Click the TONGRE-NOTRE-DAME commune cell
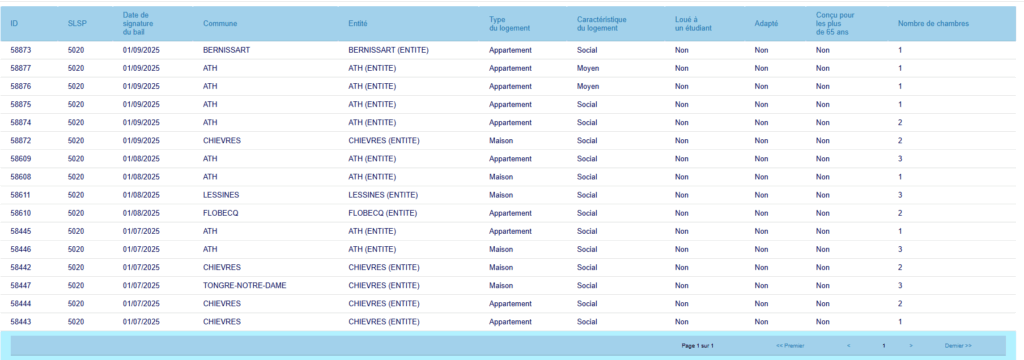Viewport: 1024px width, 360px height. click(x=244, y=286)
